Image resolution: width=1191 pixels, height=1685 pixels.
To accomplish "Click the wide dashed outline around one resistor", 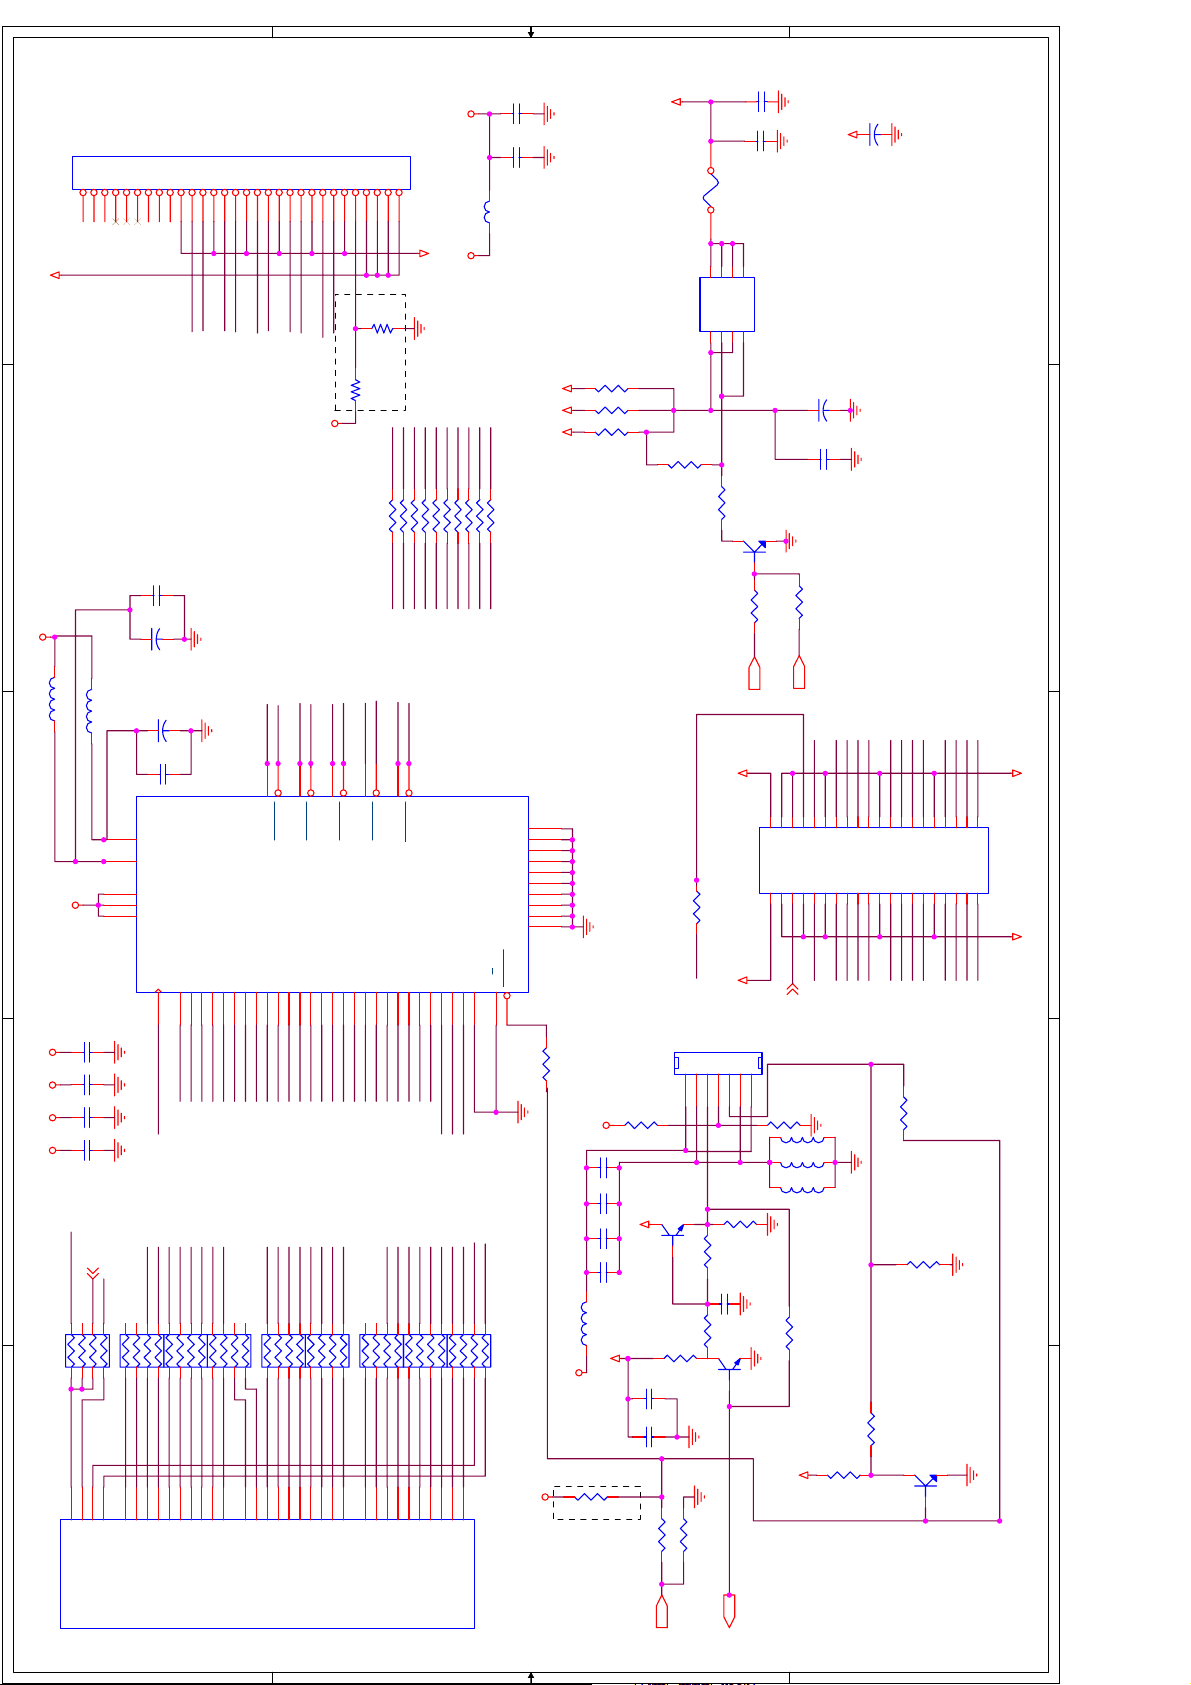I will (x=597, y=1503).
